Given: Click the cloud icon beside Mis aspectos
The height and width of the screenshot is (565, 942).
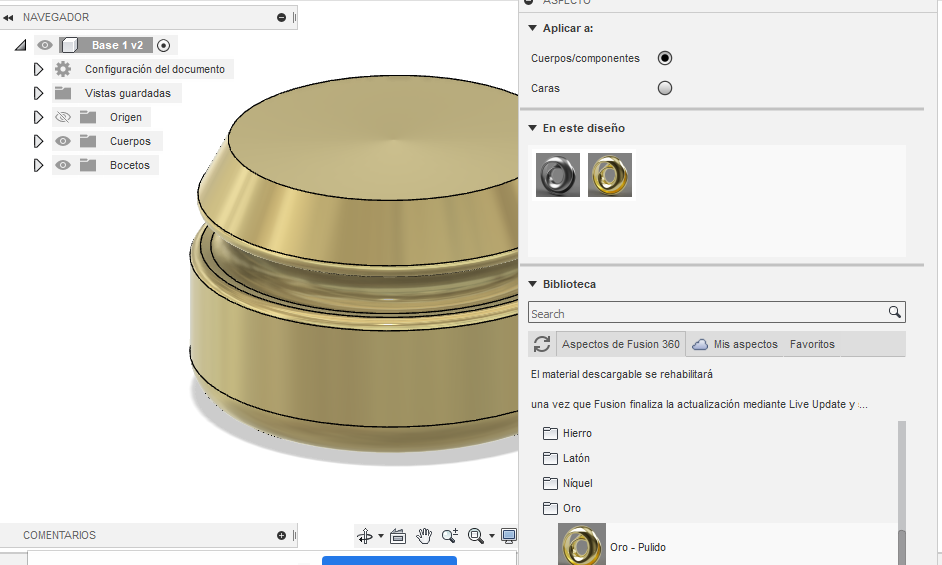Looking at the screenshot, I should (700, 344).
